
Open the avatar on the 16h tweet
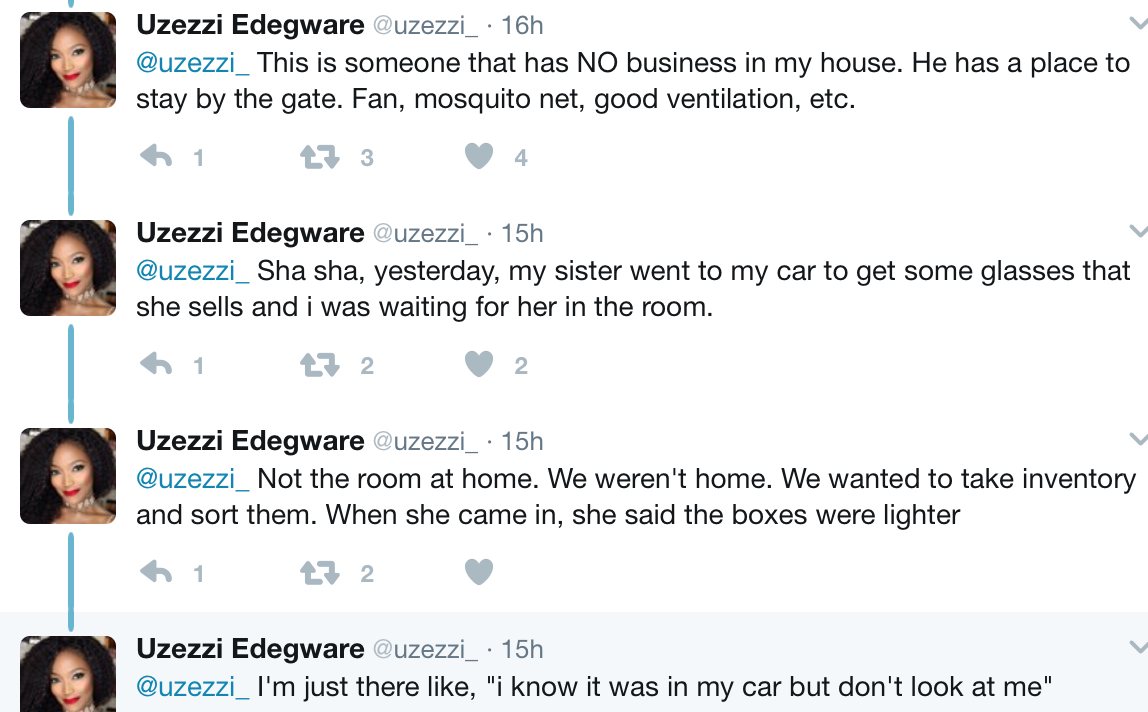(68, 60)
